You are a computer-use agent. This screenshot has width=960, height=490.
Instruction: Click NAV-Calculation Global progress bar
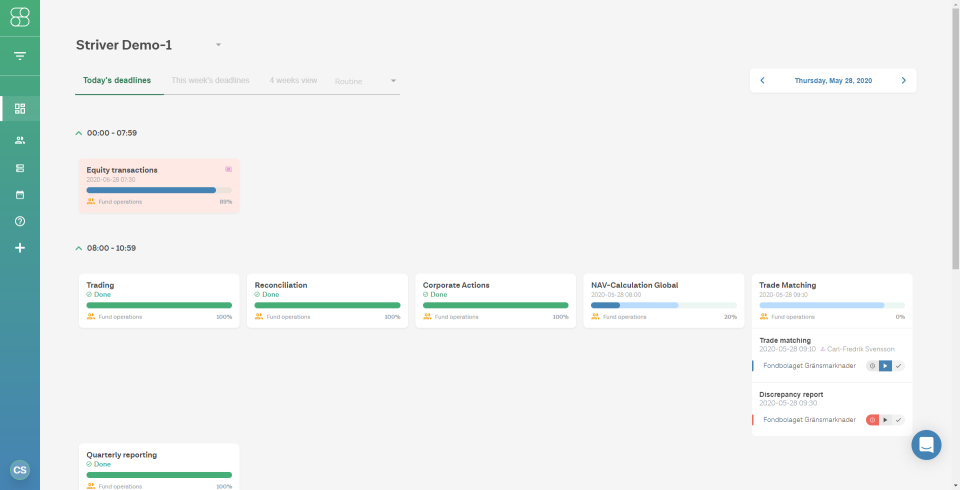(x=664, y=305)
